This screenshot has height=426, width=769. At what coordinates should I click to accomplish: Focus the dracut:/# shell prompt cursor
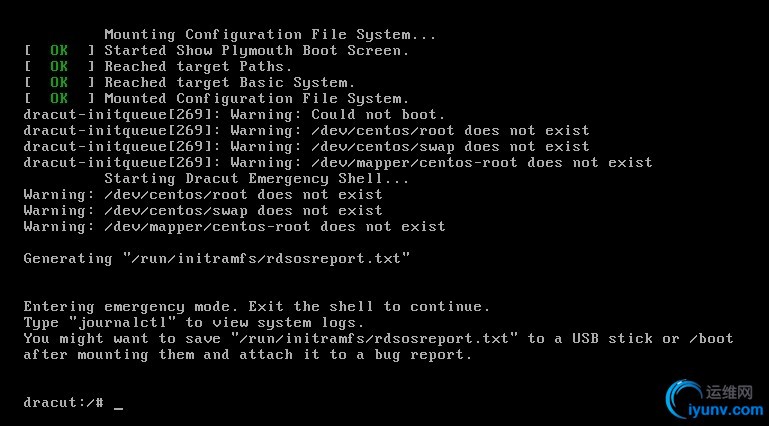(118, 403)
